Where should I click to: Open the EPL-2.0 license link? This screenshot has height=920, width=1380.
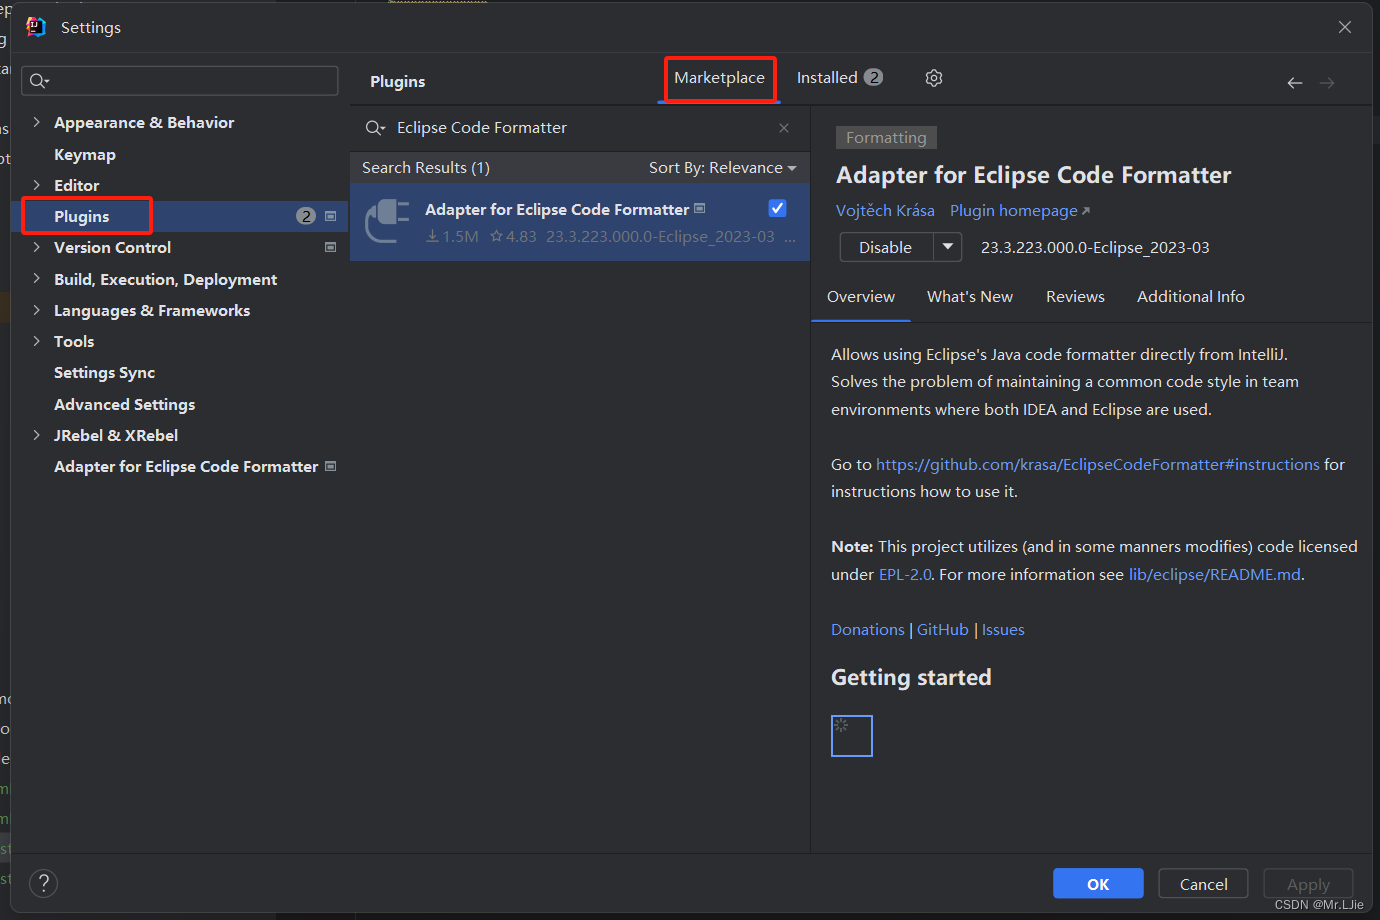[905, 575]
